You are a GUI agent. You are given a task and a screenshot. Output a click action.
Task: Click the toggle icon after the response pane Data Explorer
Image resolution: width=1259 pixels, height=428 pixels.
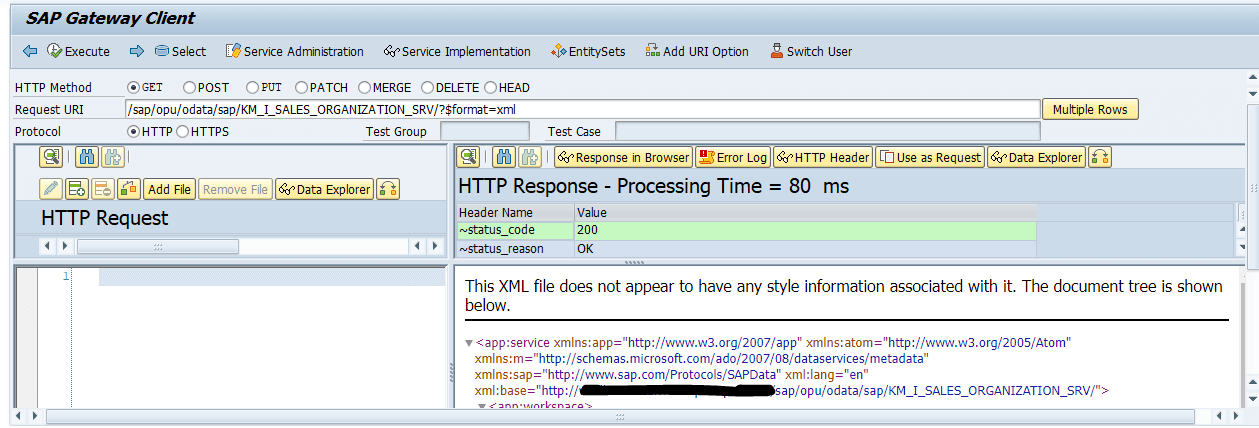(1100, 157)
